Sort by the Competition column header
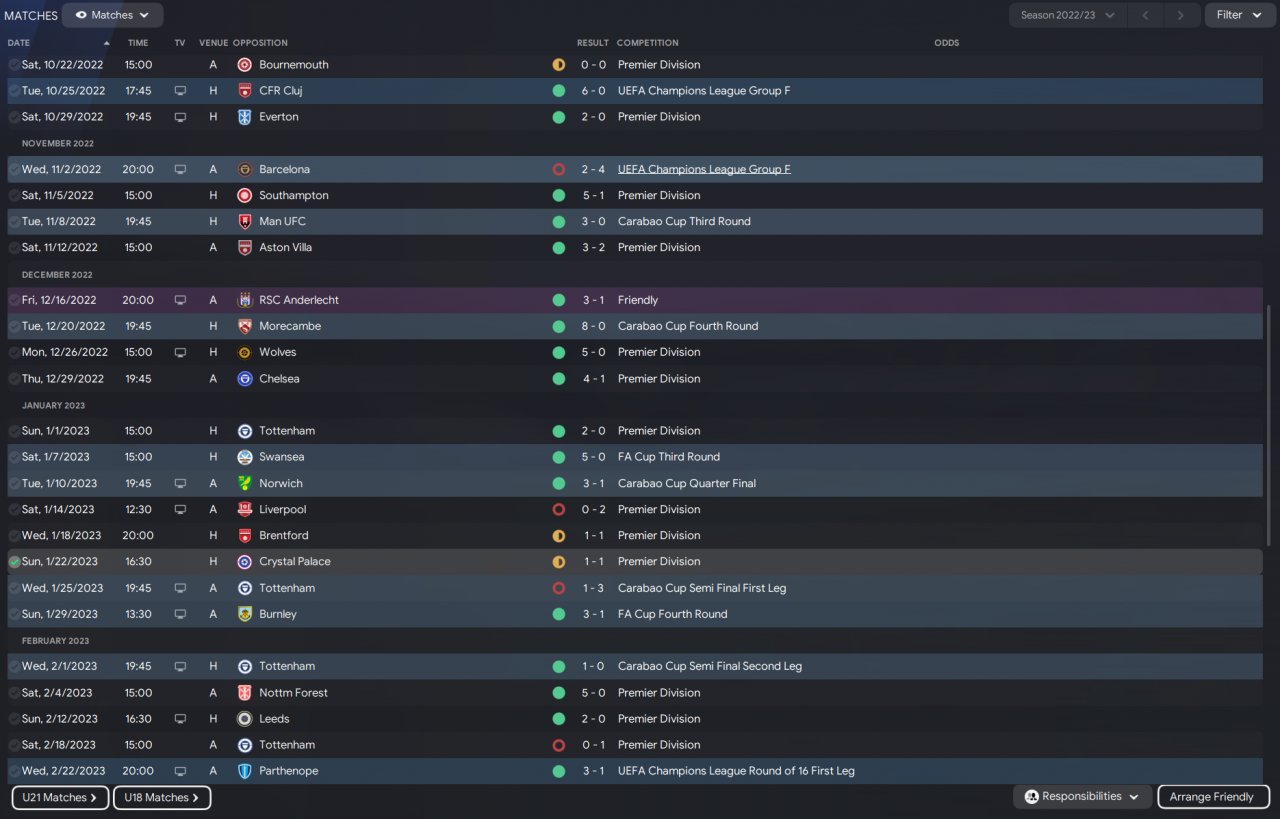This screenshot has height=819, width=1280. point(647,43)
